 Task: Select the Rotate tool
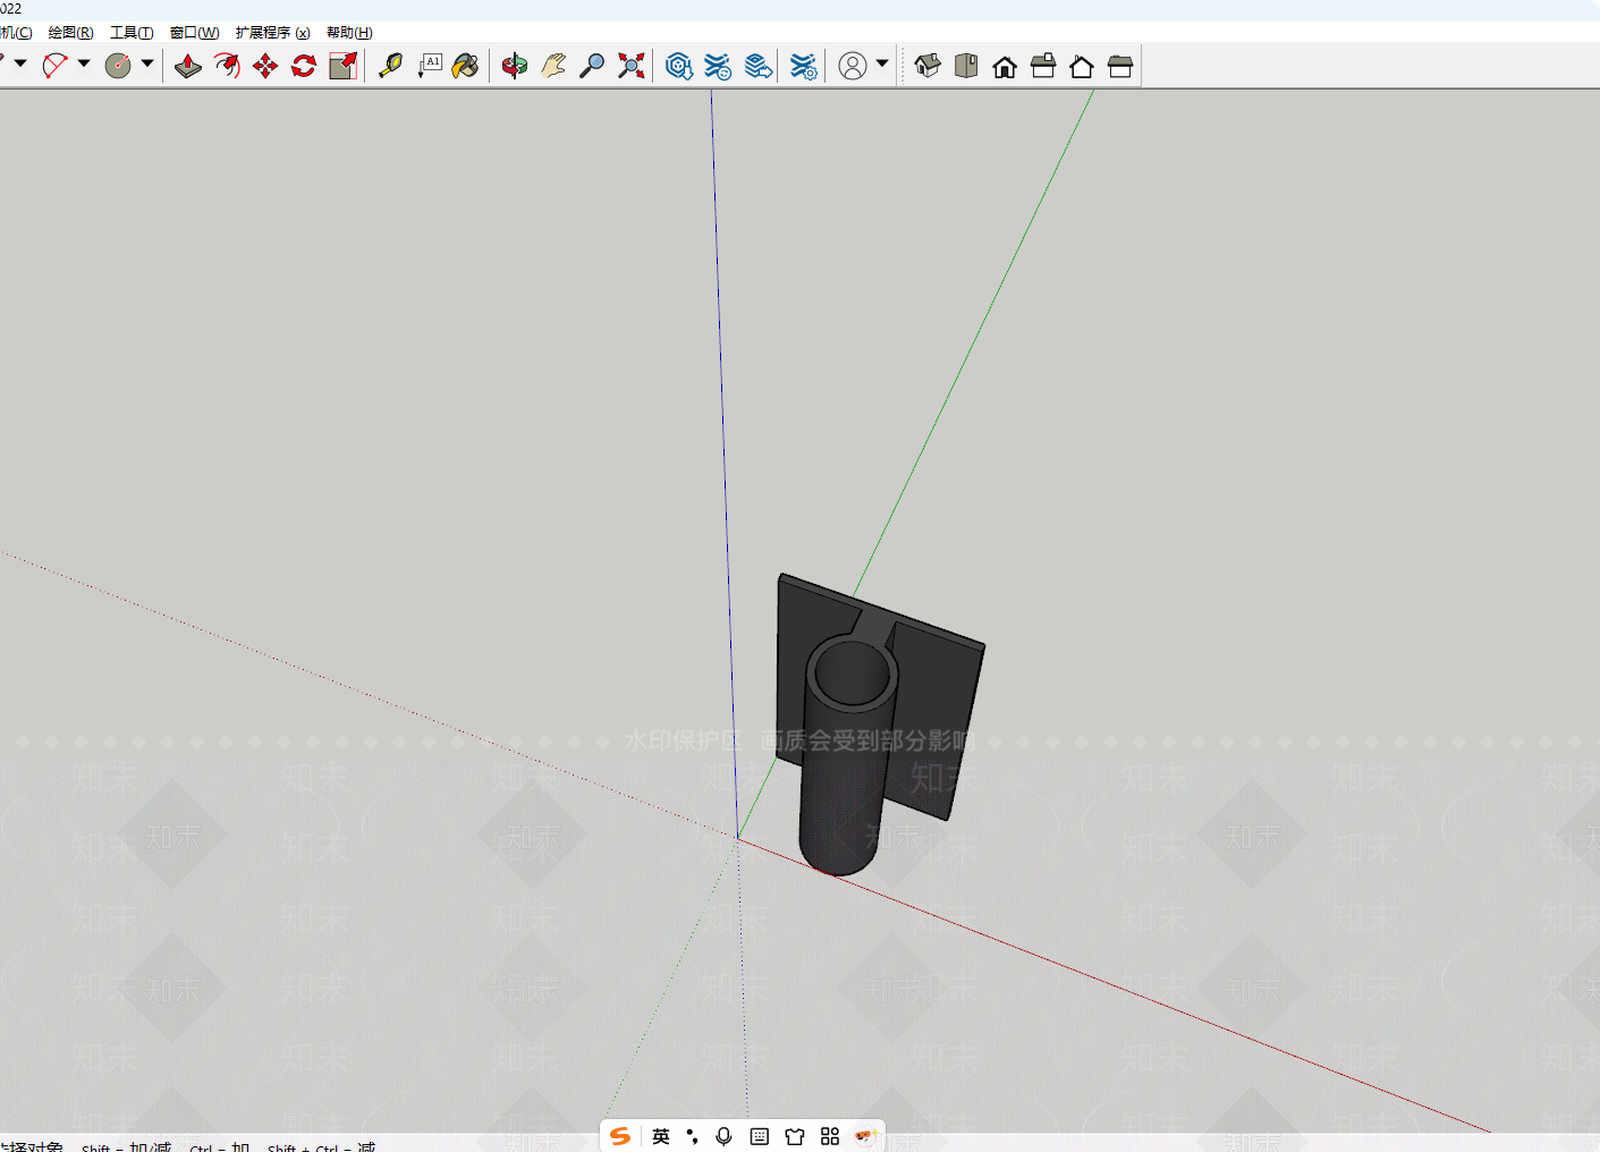point(304,66)
